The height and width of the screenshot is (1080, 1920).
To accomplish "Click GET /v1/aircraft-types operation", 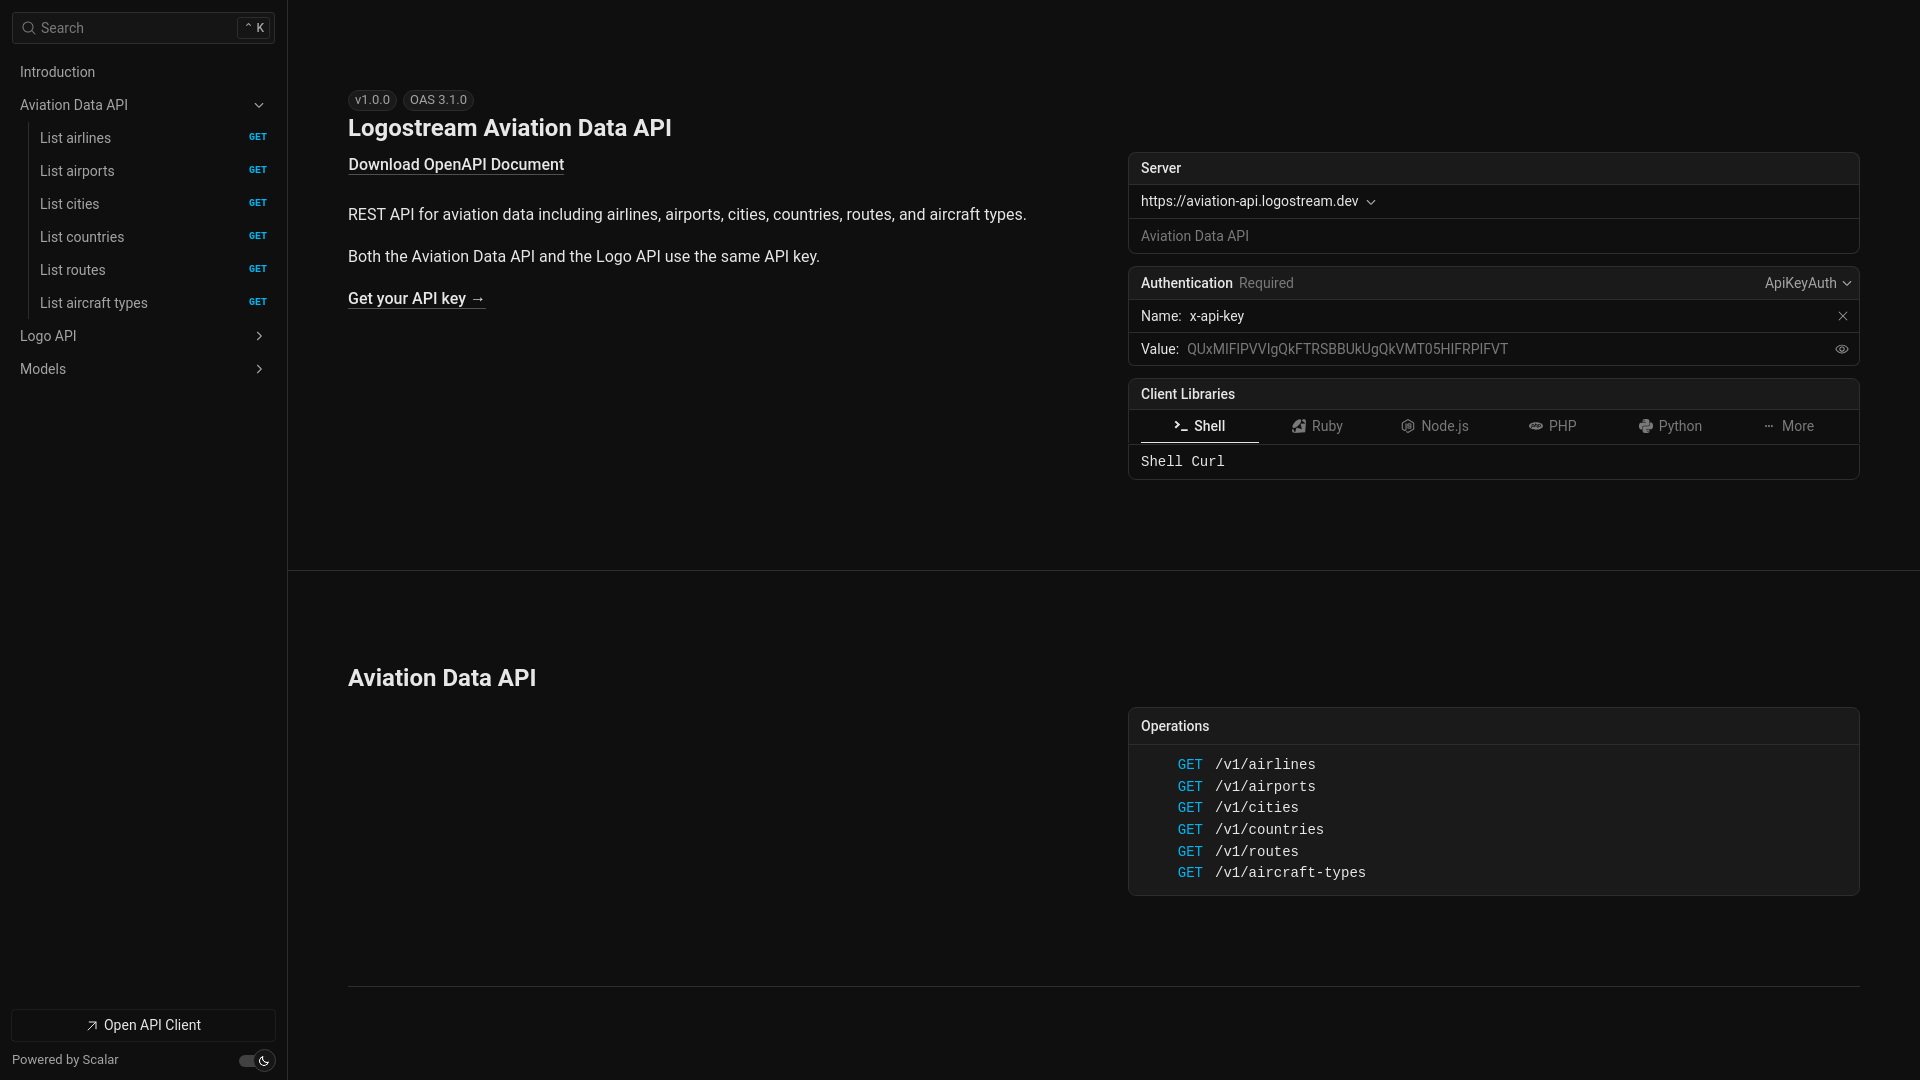I will tap(1271, 873).
